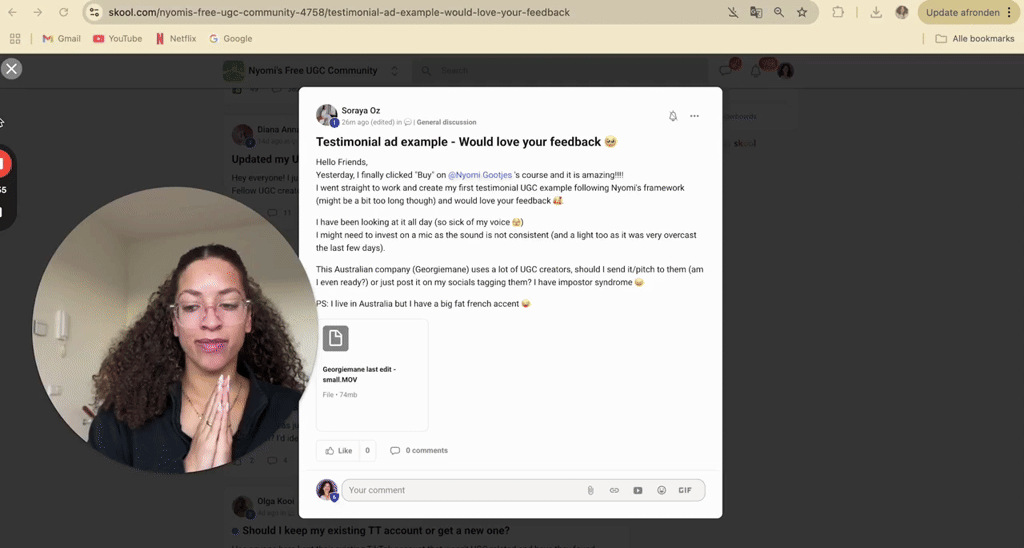
Task: Open the chat messages icon in header
Action: pyautogui.click(x=726, y=70)
